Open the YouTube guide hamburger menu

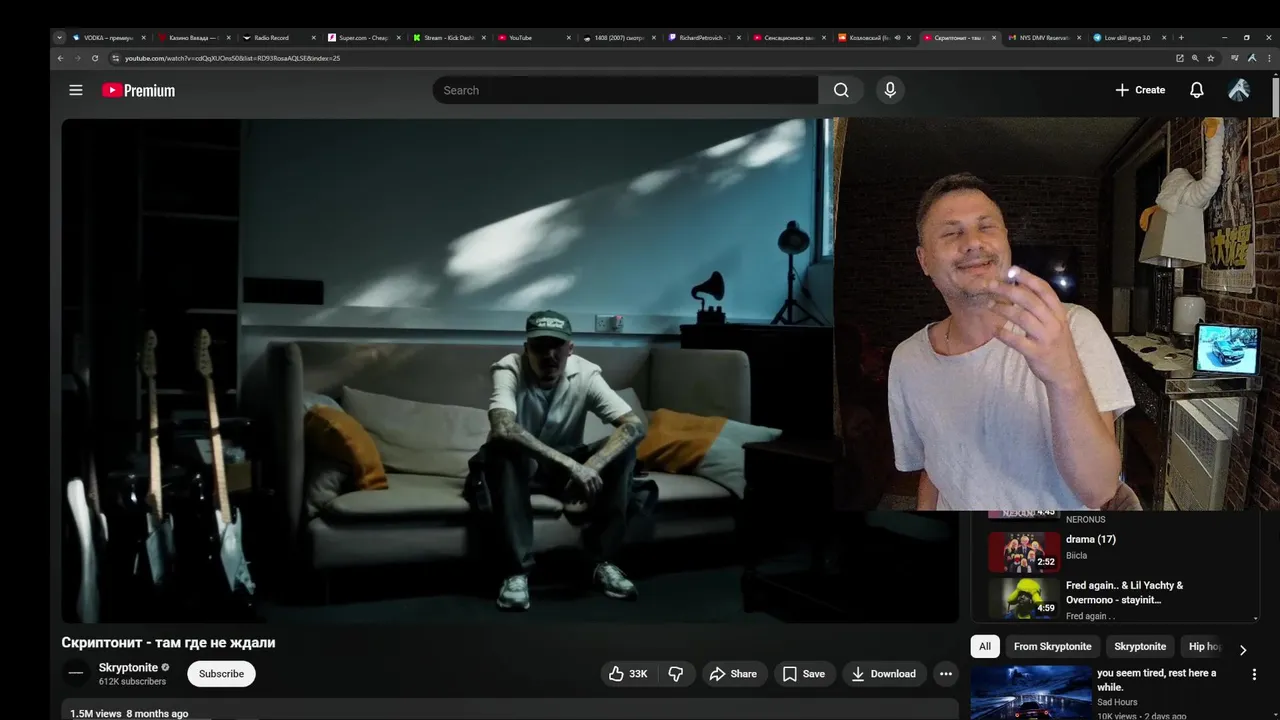[76, 90]
